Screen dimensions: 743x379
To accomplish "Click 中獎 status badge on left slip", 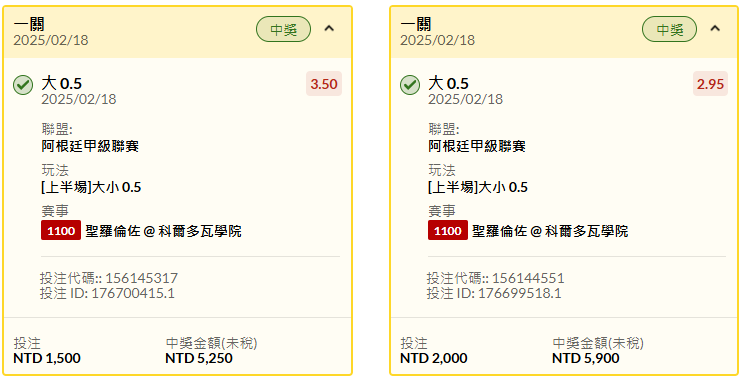I will coord(283,29).
